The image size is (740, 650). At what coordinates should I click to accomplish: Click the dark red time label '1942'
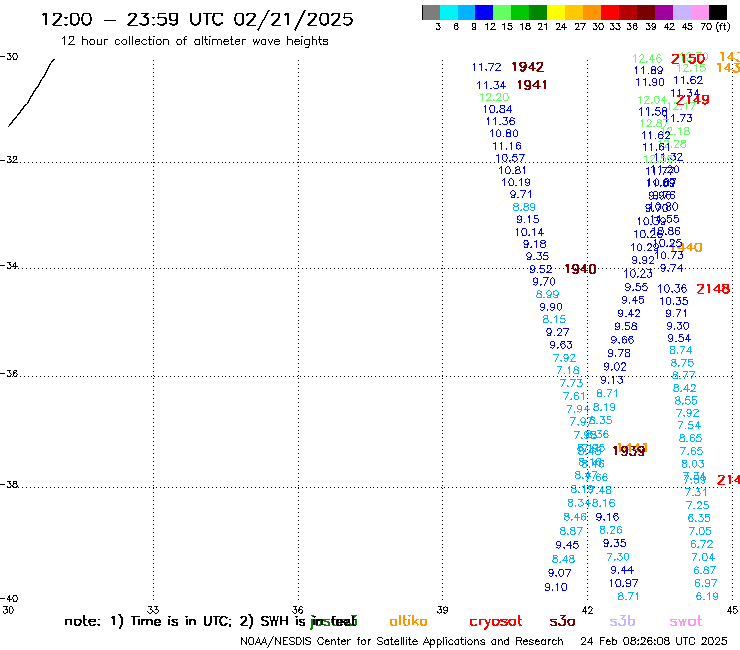[528, 67]
